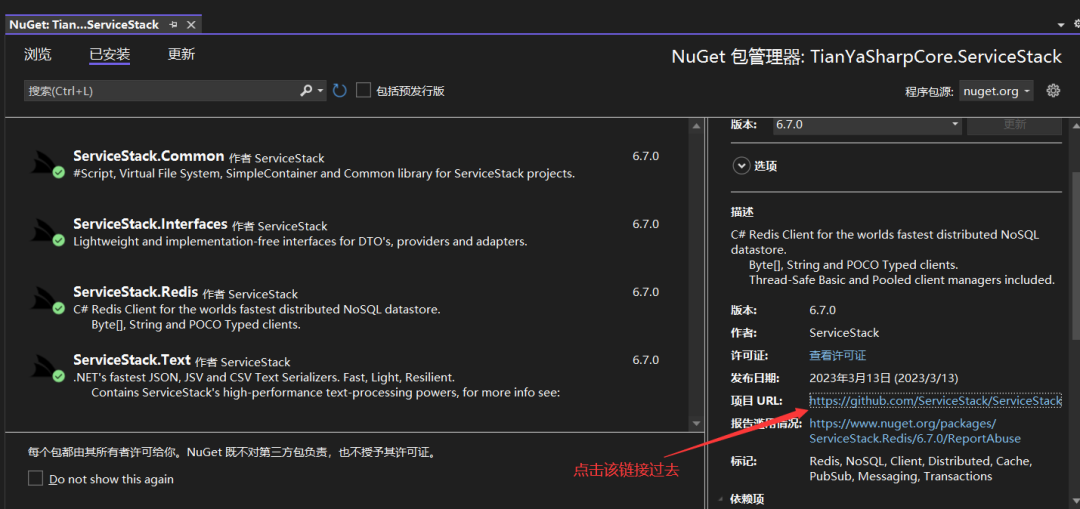Click the 更新 button beside version
This screenshot has width=1080, height=509.
1015,125
